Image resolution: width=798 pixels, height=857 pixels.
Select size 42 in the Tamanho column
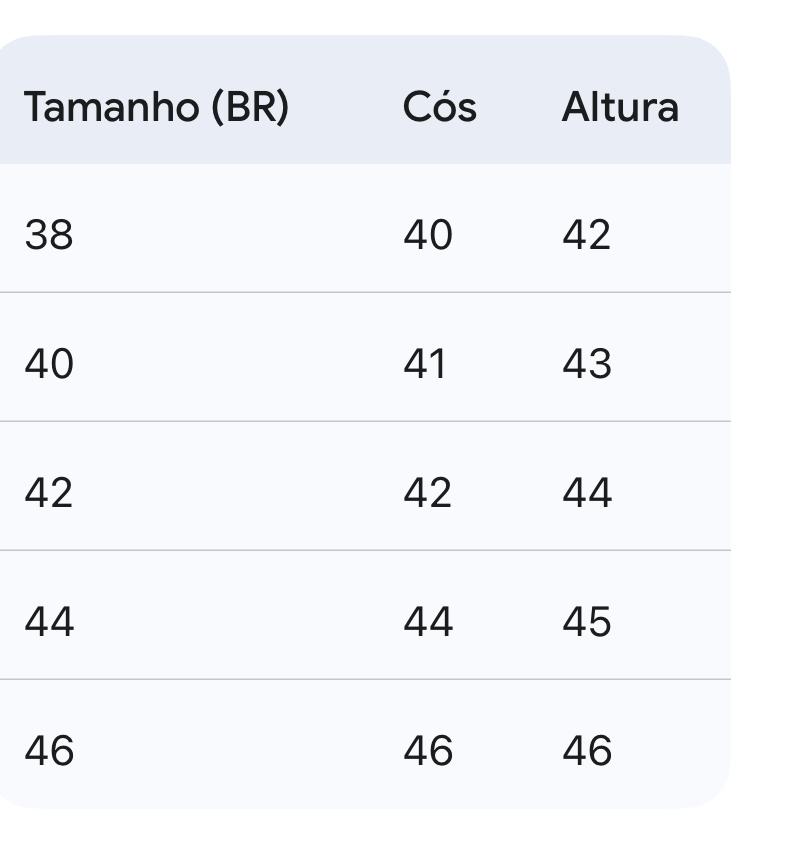pos(49,493)
